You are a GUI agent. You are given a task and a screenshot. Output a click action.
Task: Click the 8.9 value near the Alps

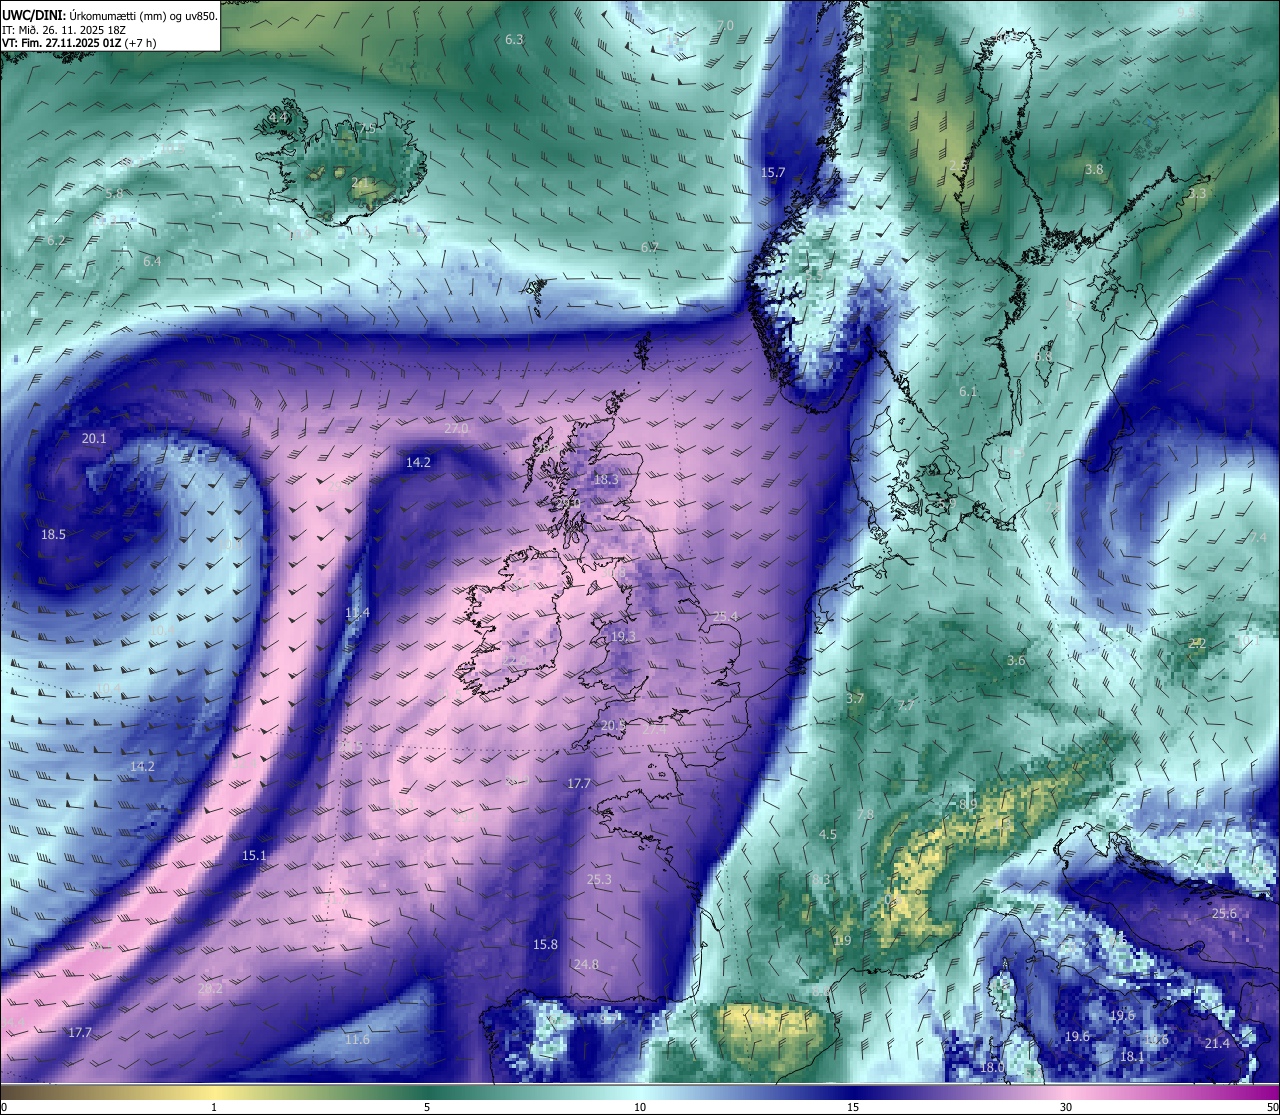[x=968, y=804]
